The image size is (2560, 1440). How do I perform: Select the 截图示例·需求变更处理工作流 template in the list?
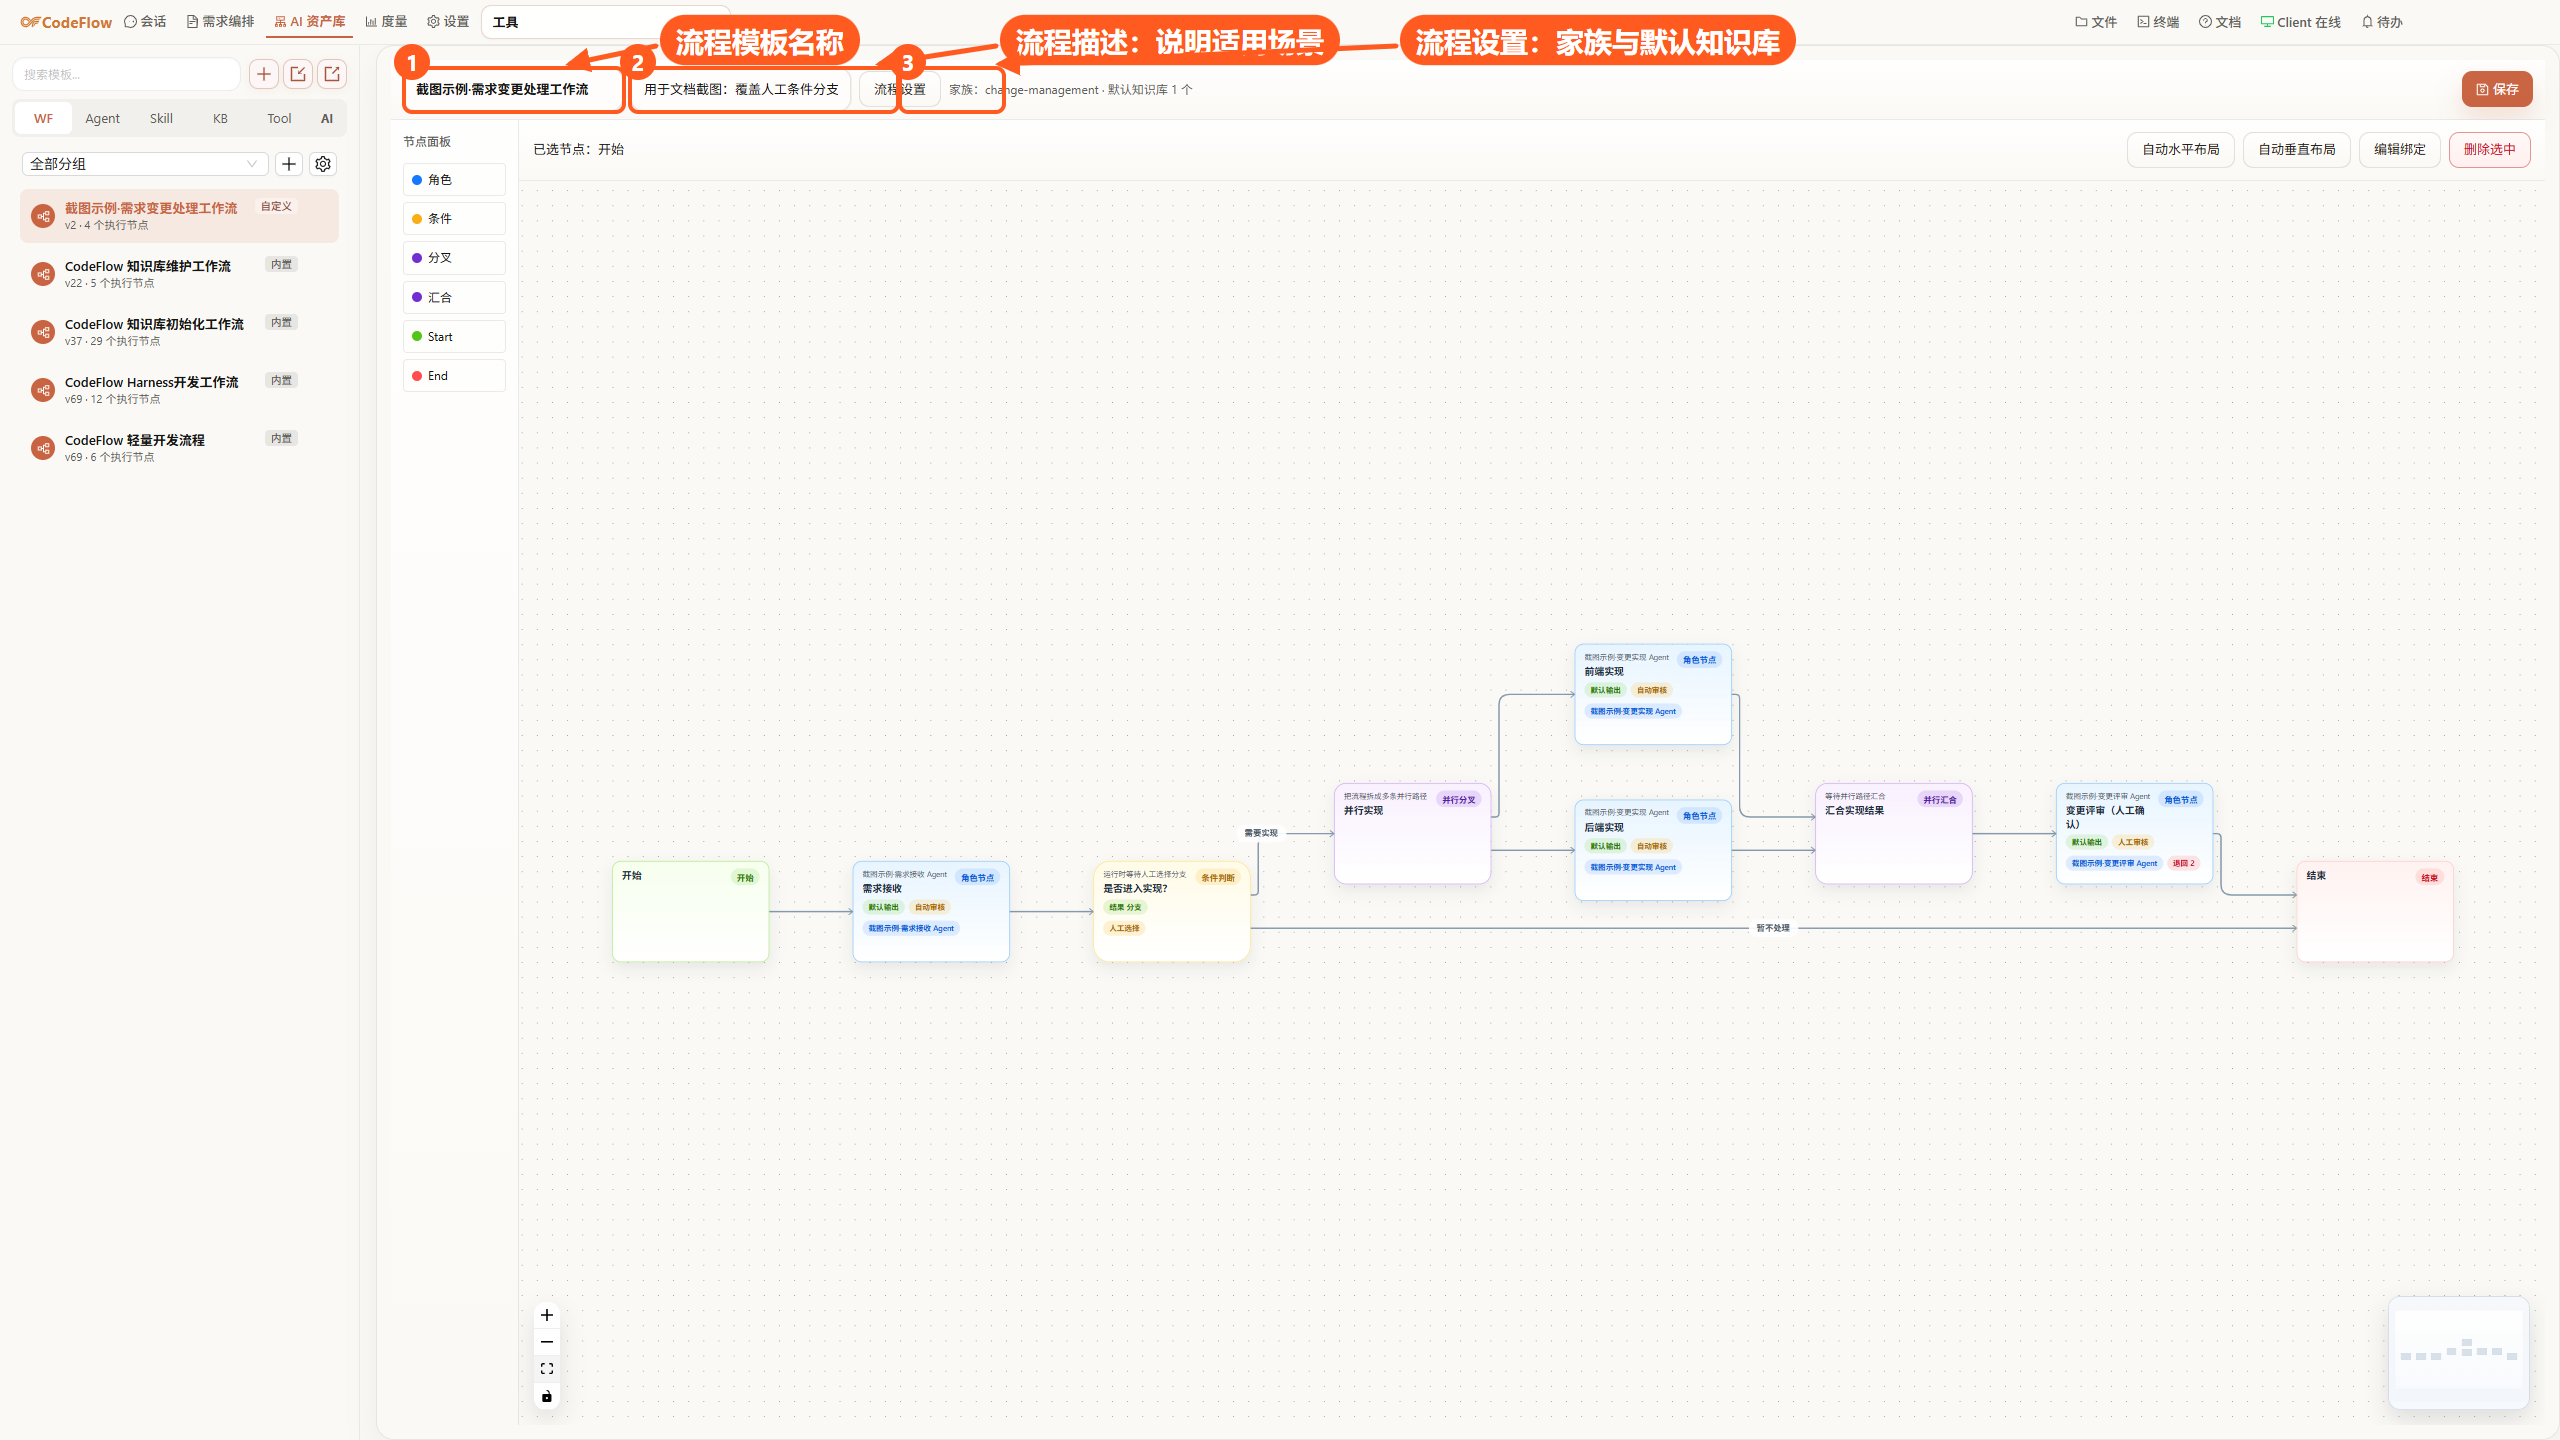pos(179,216)
